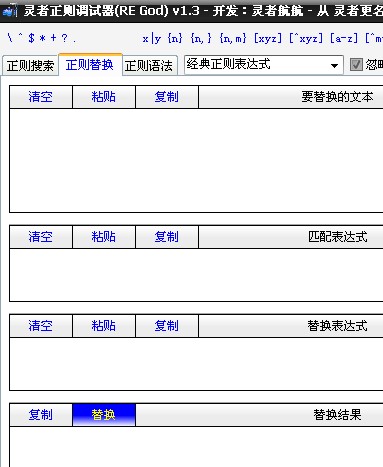Insert the {n,m} range quantifier
The image size is (383, 467).
click(233, 39)
